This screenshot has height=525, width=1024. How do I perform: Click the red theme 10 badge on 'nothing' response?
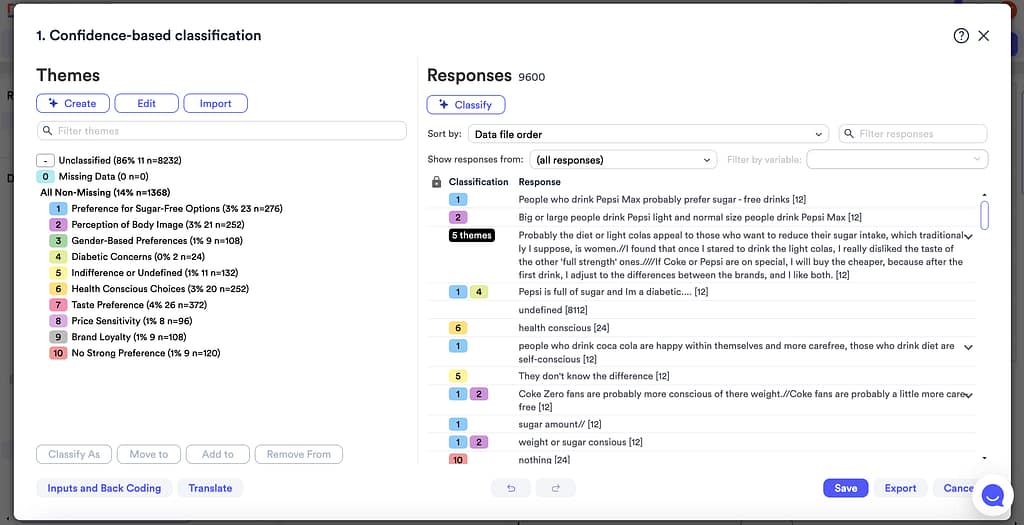[x=458, y=460]
